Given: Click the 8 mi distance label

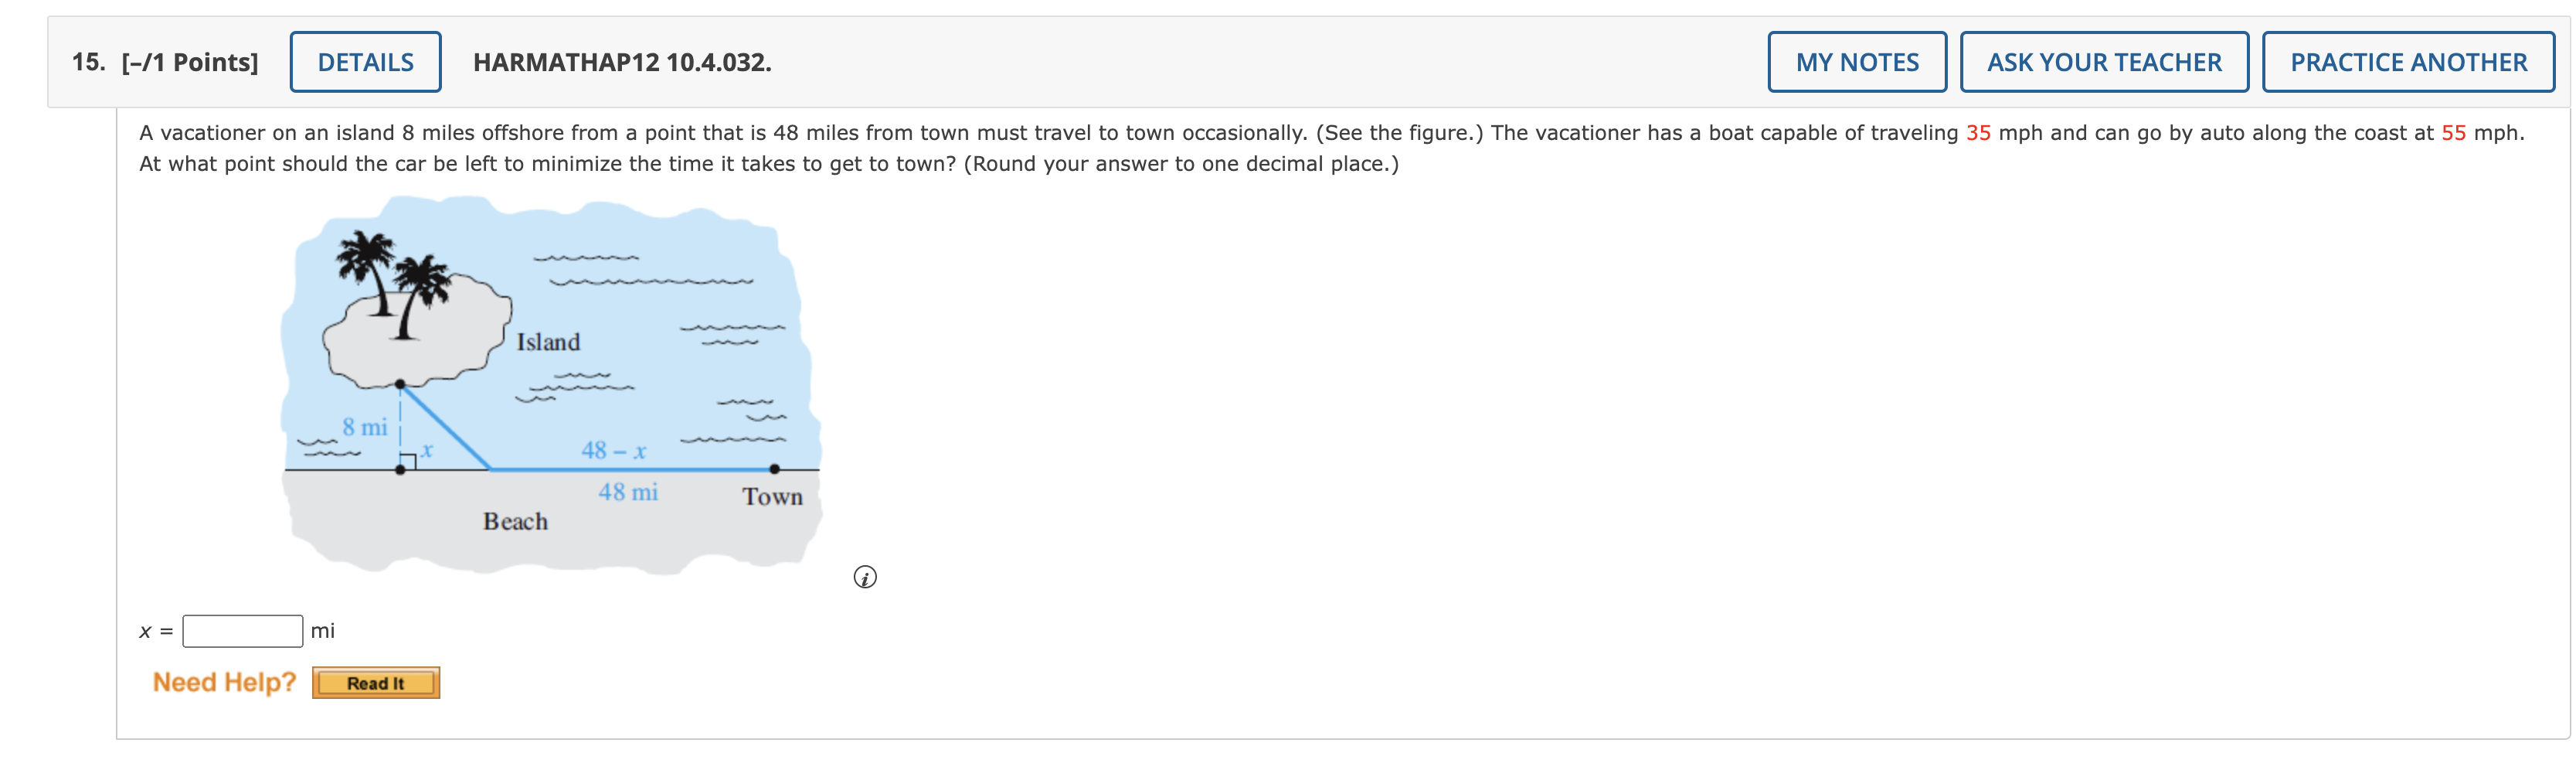Looking at the screenshot, I should click(x=364, y=427).
